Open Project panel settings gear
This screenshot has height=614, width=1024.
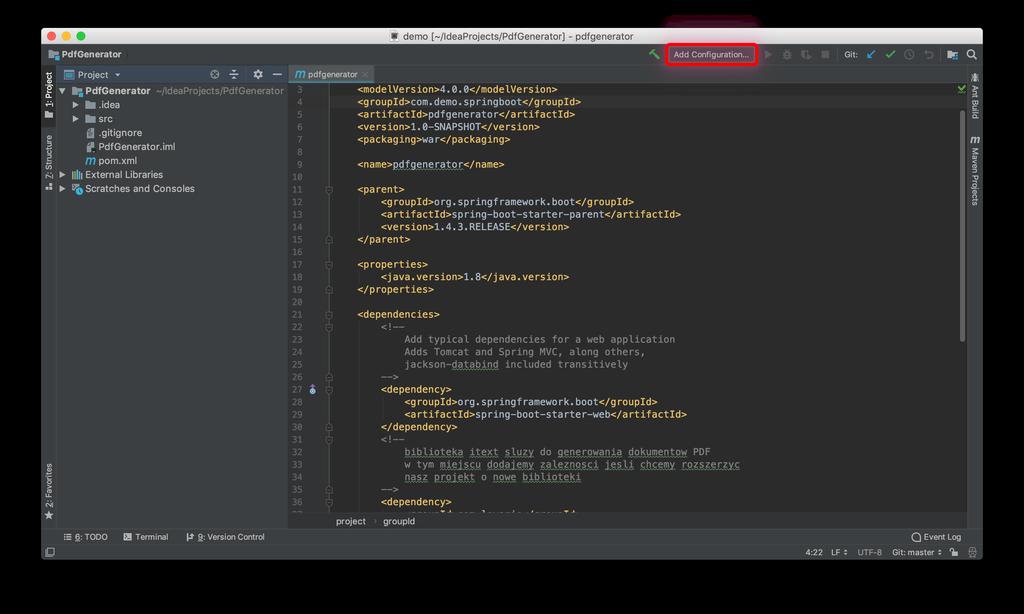[x=258, y=74]
